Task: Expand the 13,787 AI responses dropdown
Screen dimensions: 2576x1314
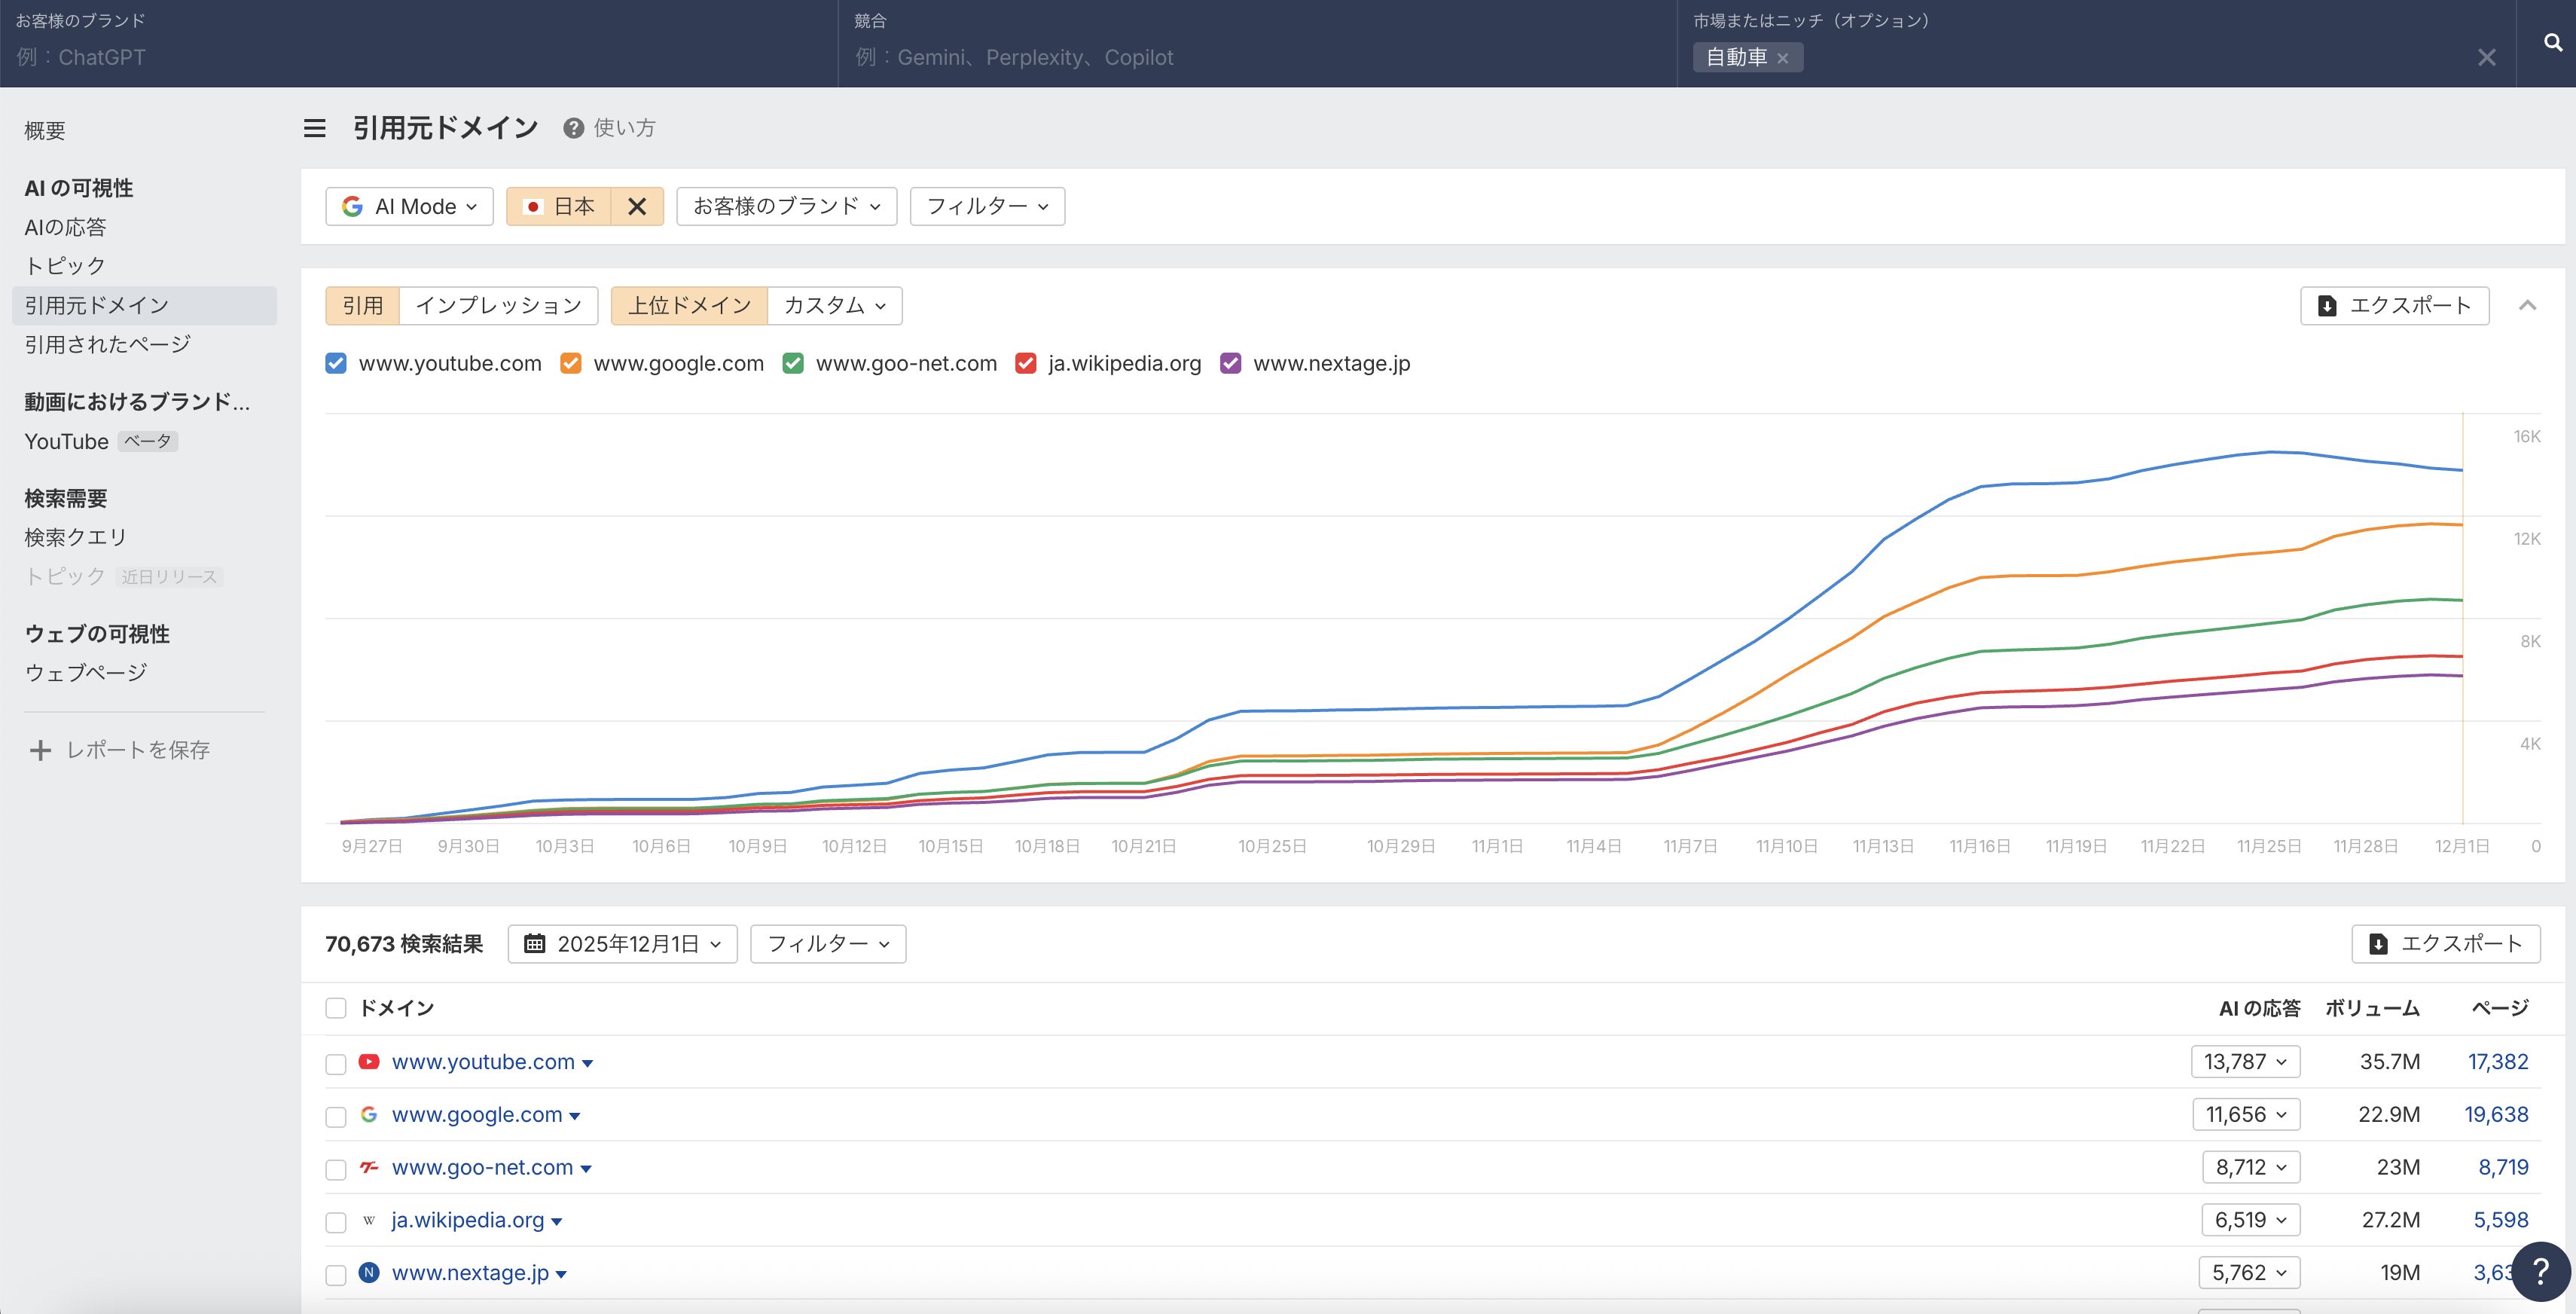Action: (2245, 1062)
